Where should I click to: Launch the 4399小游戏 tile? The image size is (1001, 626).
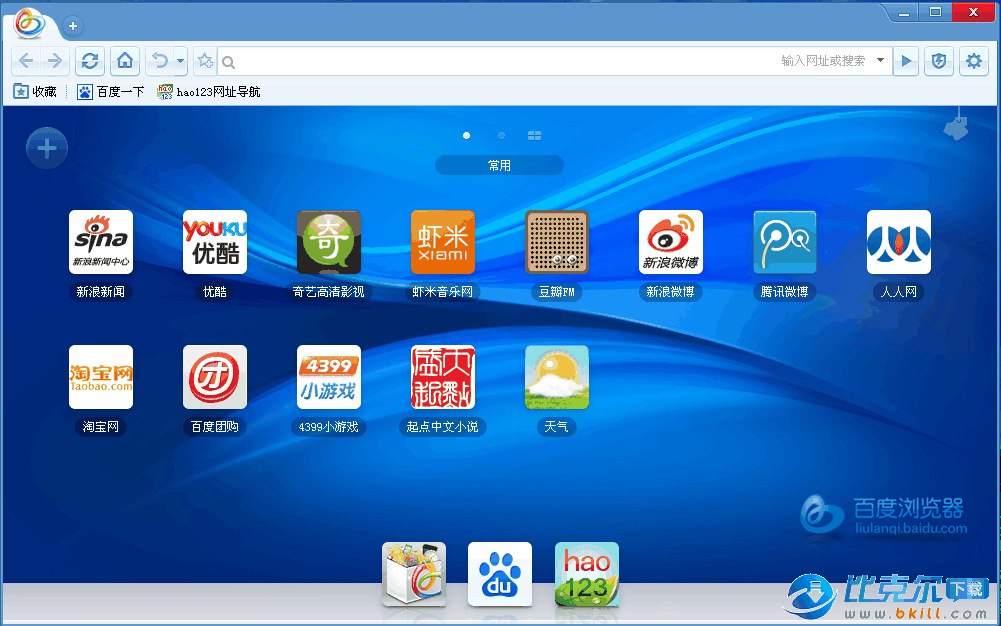329,377
